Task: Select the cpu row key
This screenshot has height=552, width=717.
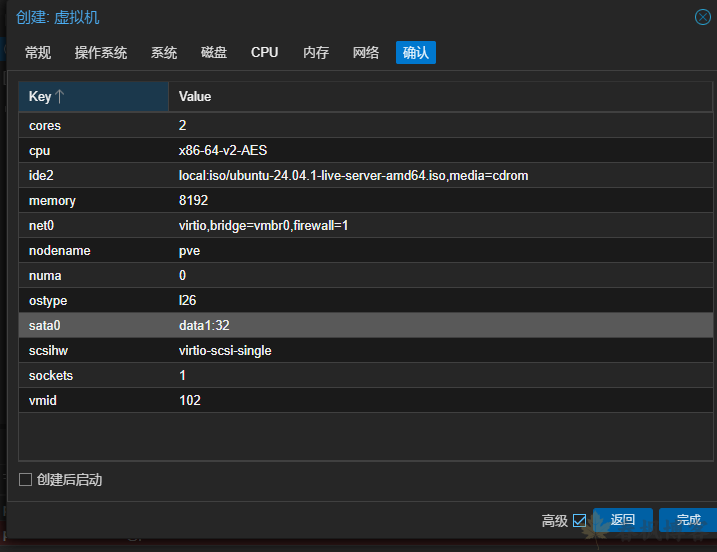Action: tap(39, 150)
